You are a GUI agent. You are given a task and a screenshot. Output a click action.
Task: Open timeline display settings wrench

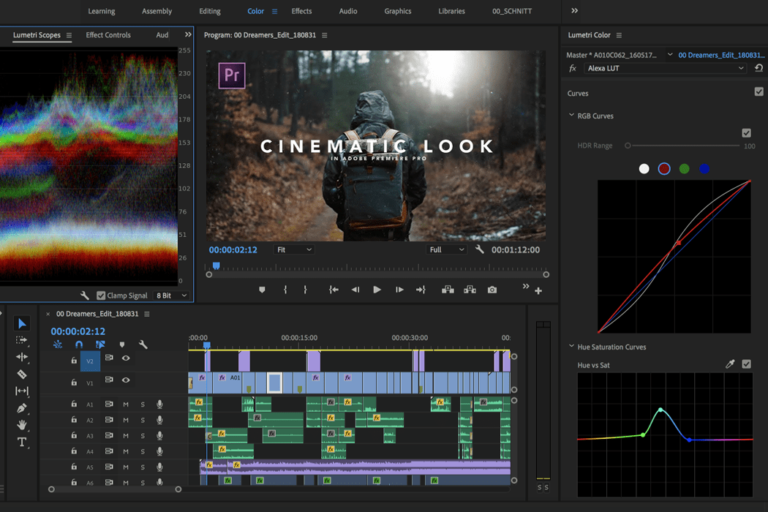coord(143,344)
